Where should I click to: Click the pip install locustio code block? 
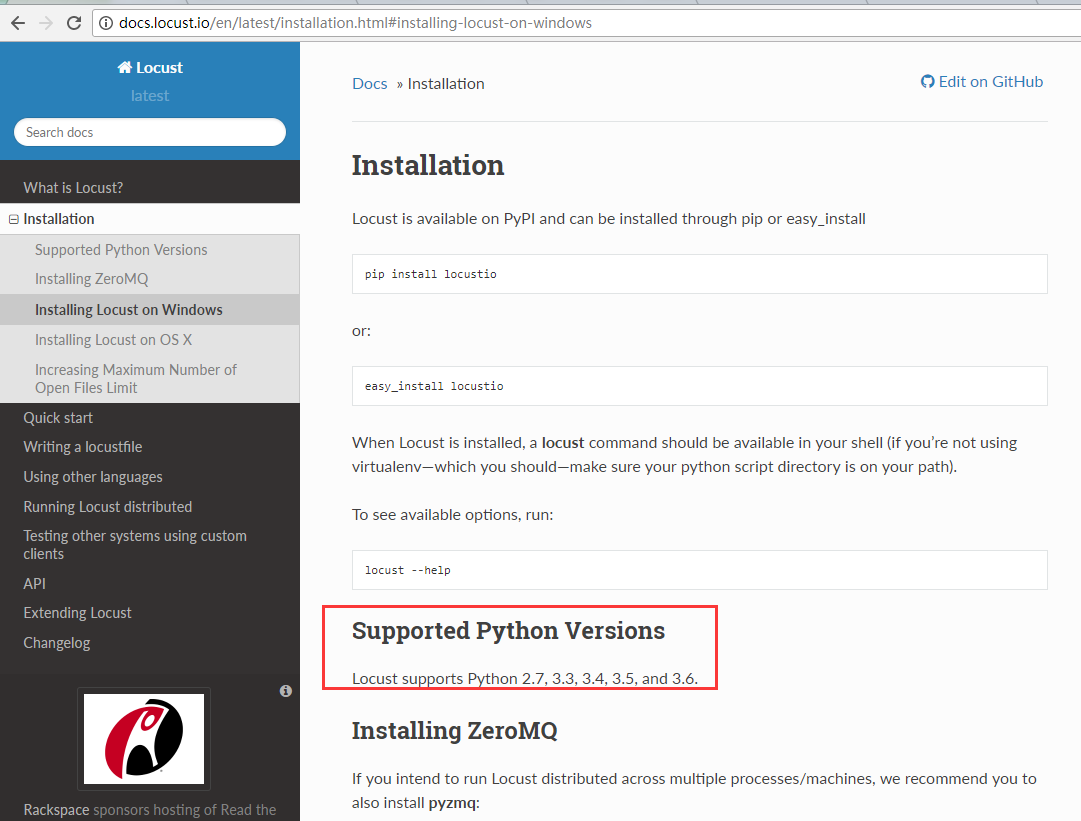[700, 274]
